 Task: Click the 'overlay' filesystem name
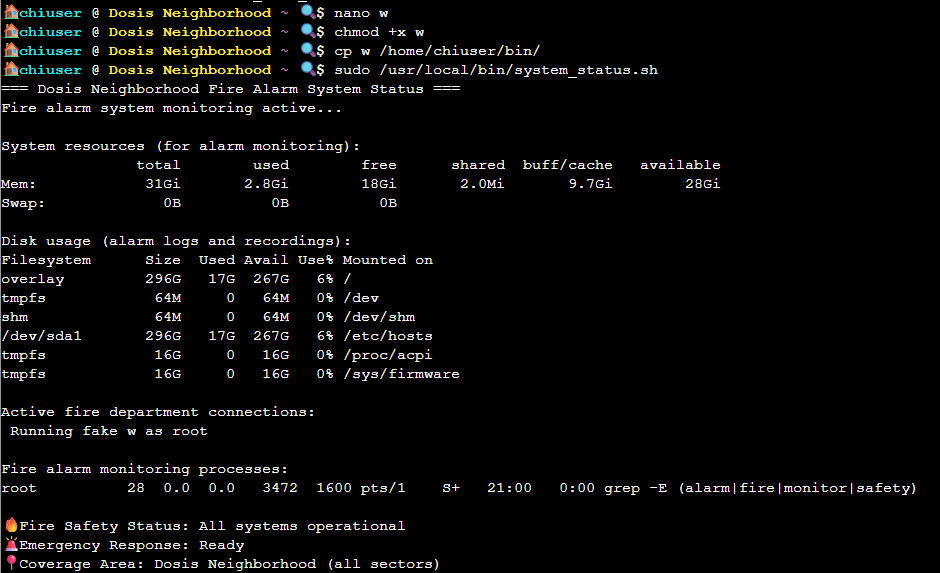coord(32,280)
